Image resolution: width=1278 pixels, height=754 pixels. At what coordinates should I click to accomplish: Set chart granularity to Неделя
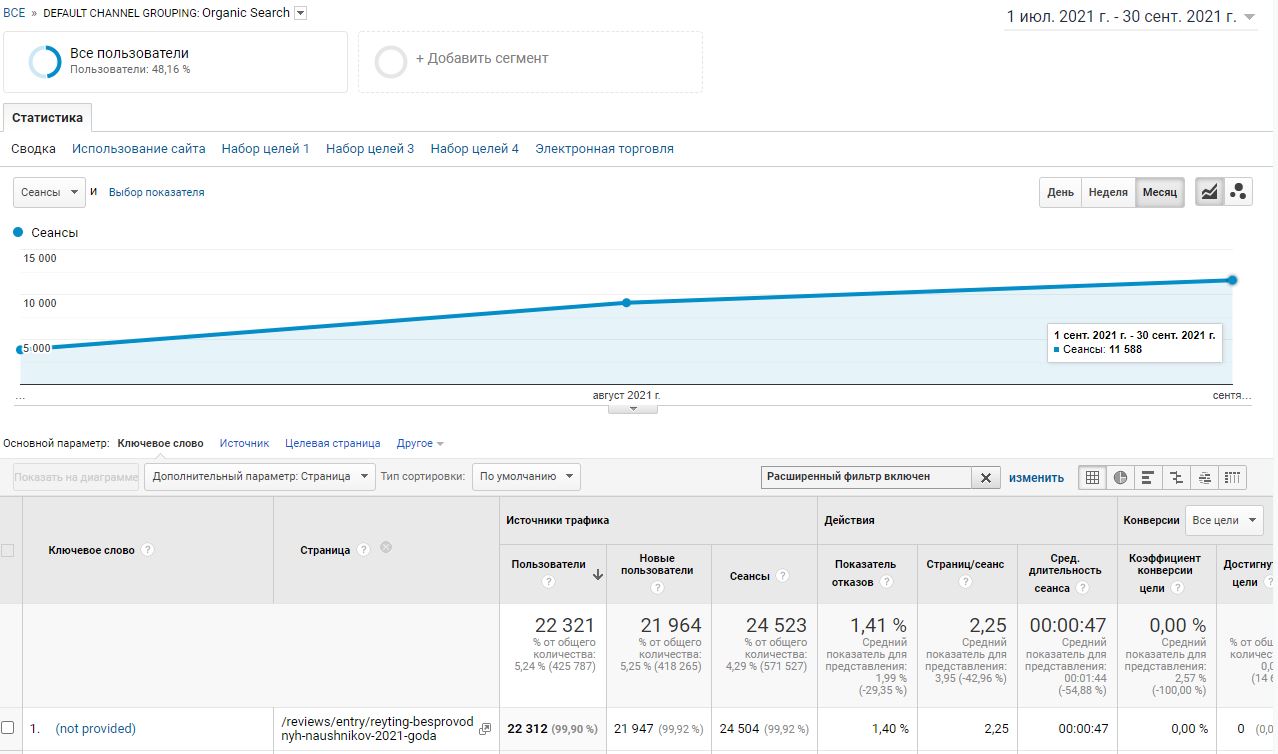click(1107, 192)
